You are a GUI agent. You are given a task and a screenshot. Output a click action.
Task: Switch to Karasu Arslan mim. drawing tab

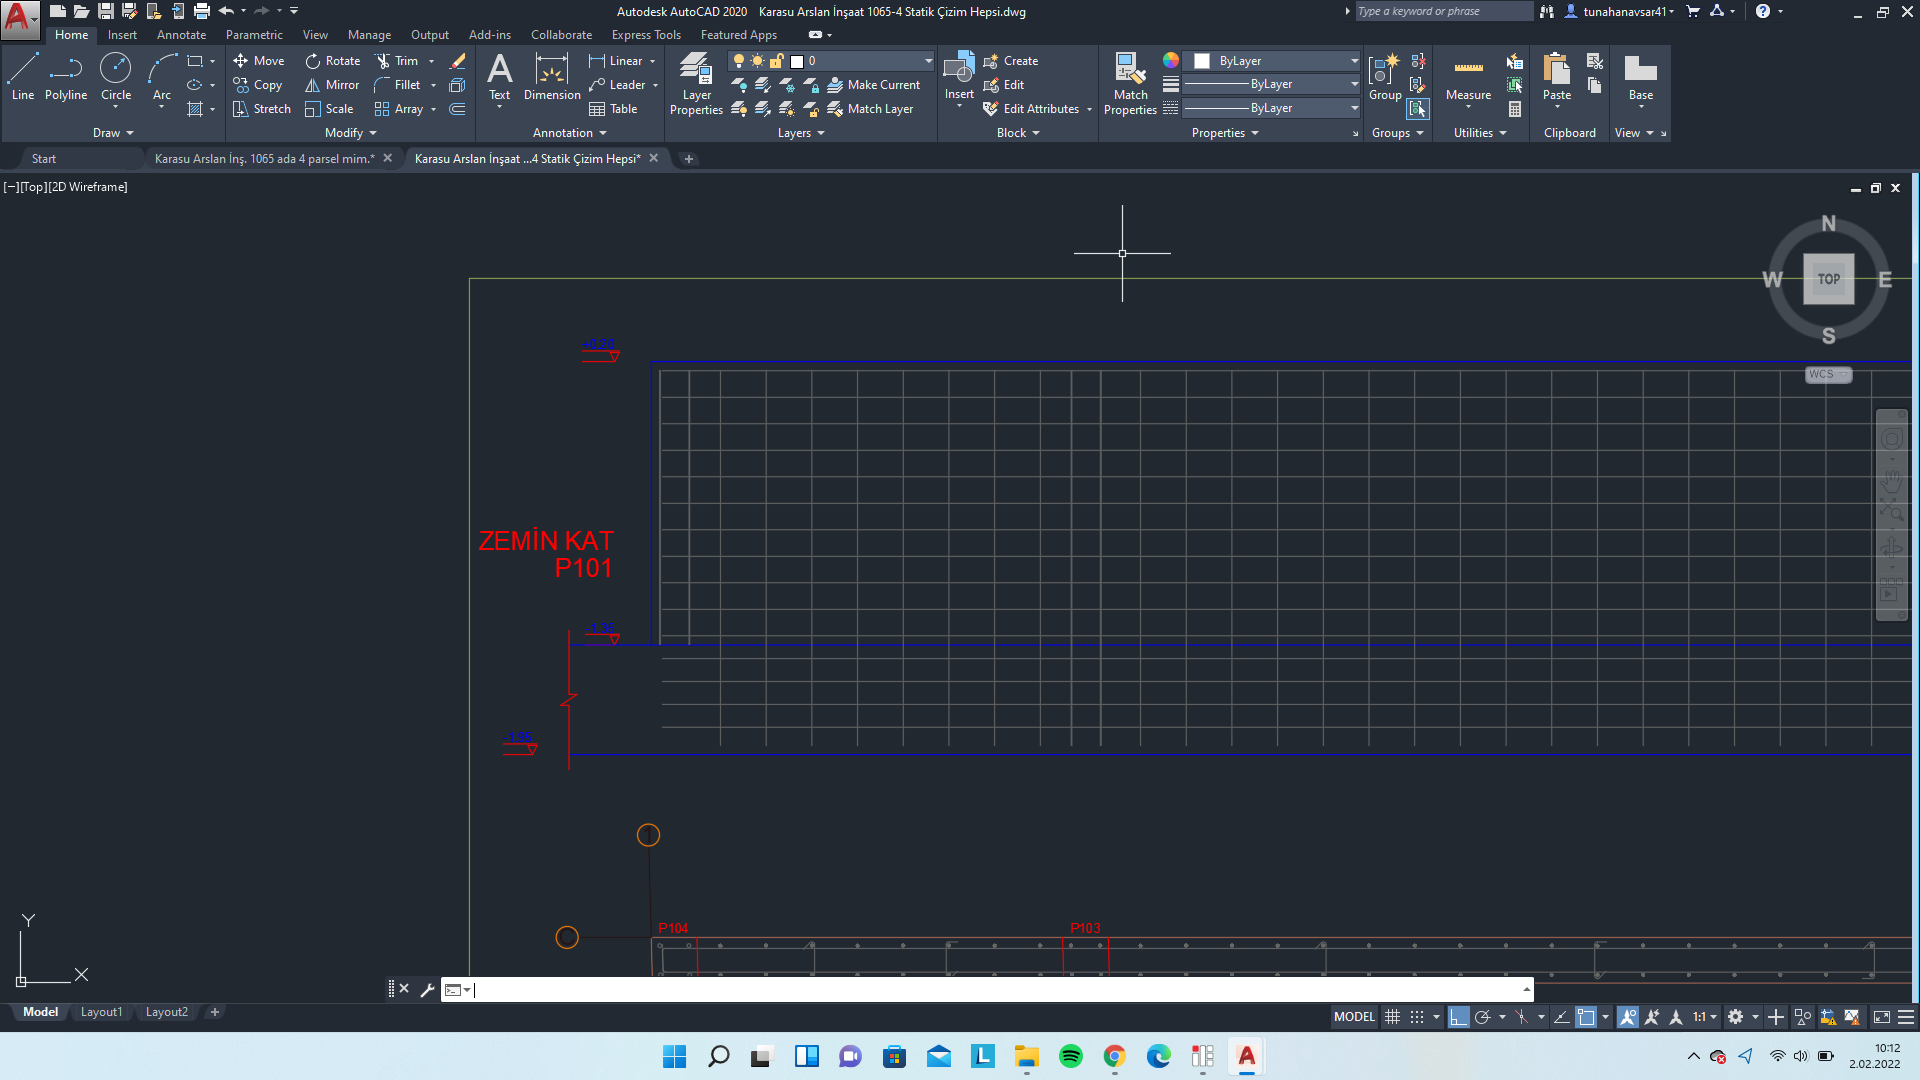pyautogui.click(x=264, y=159)
